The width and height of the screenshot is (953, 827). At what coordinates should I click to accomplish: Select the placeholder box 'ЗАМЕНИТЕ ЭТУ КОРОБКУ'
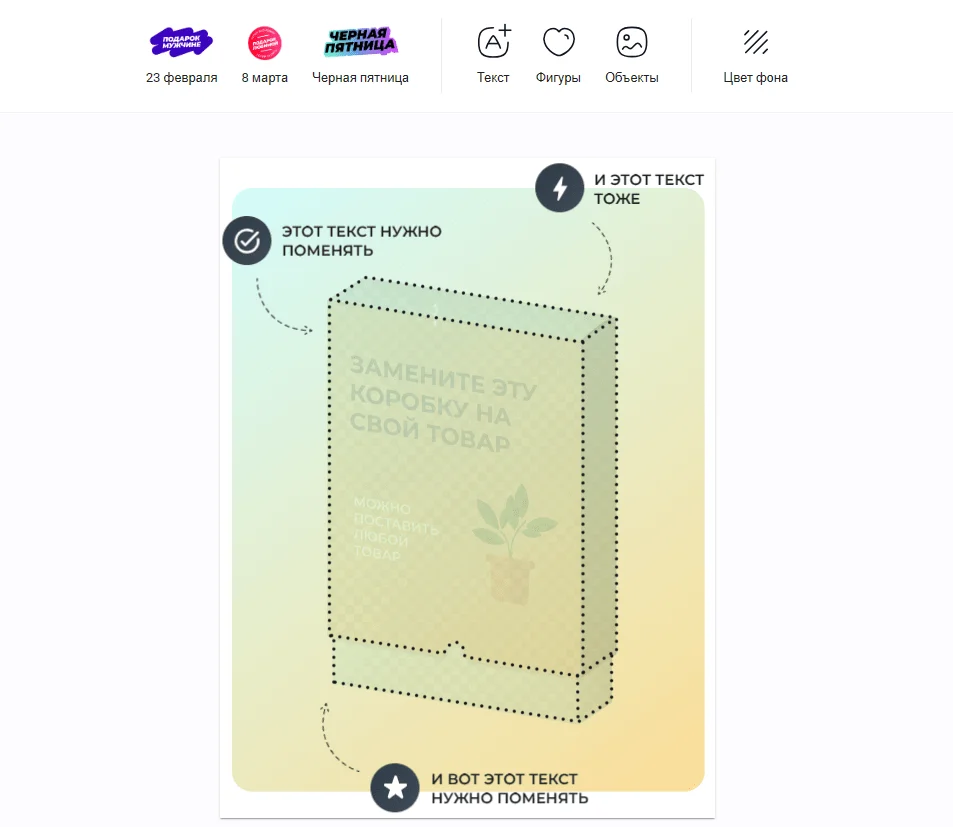tap(472, 498)
